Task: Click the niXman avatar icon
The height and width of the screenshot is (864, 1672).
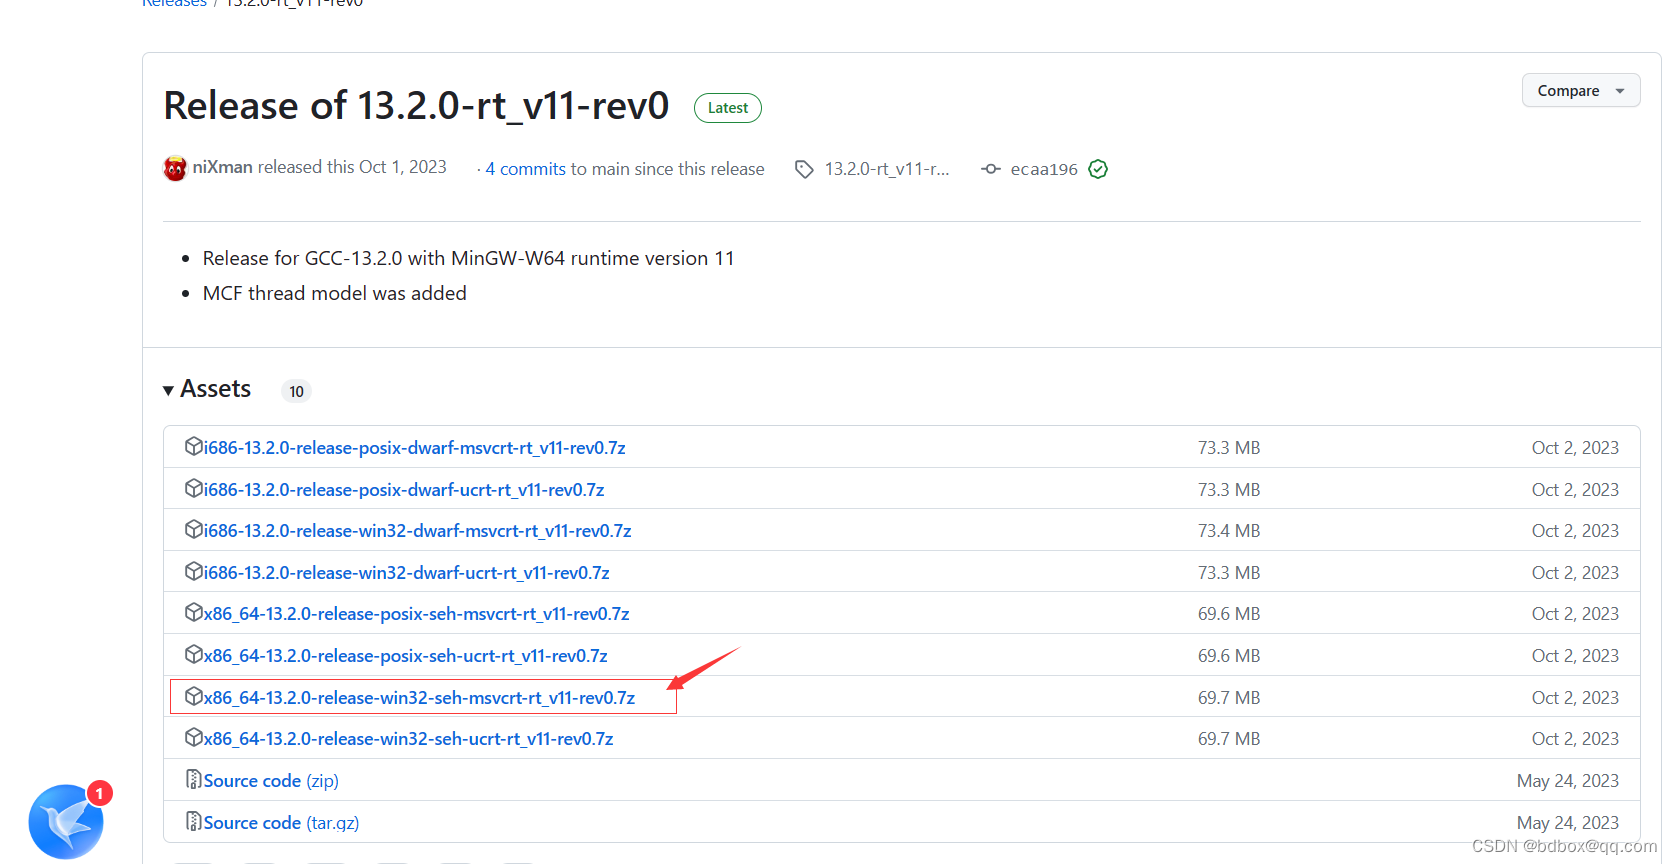Action: pyautogui.click(x=175, y=168)
